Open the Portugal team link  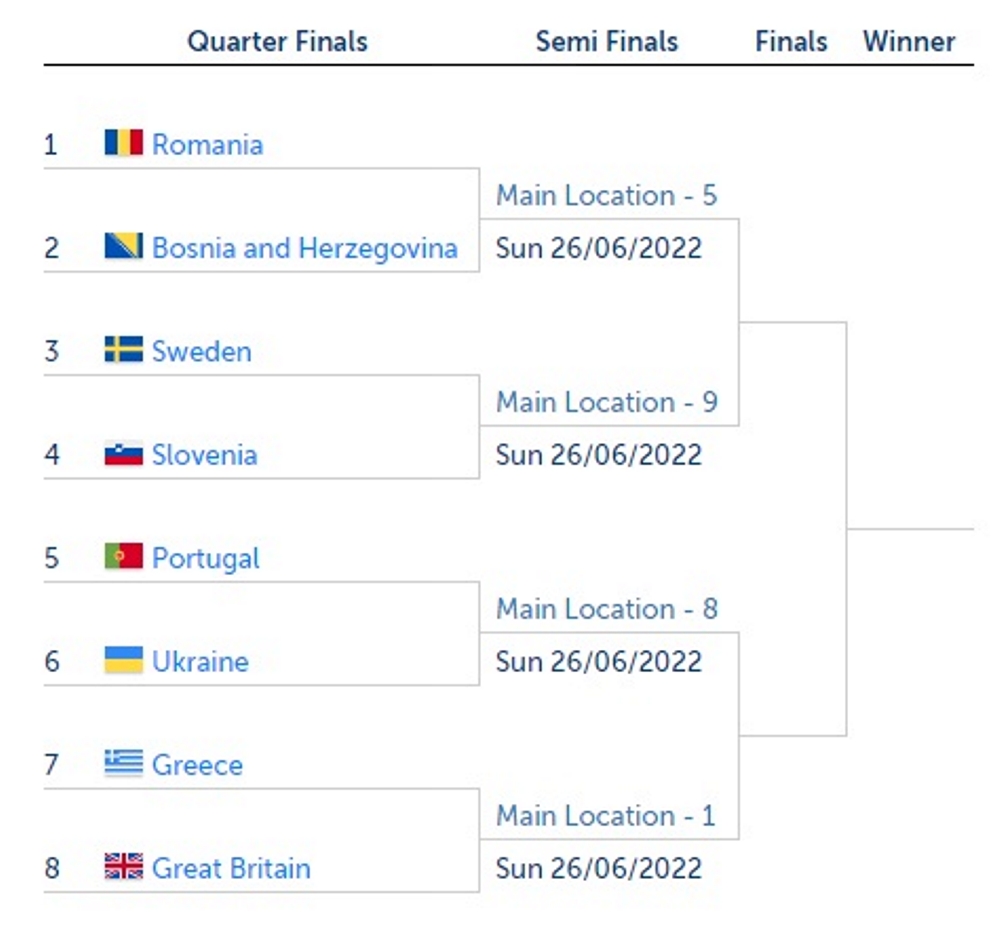tap(205, 559)
